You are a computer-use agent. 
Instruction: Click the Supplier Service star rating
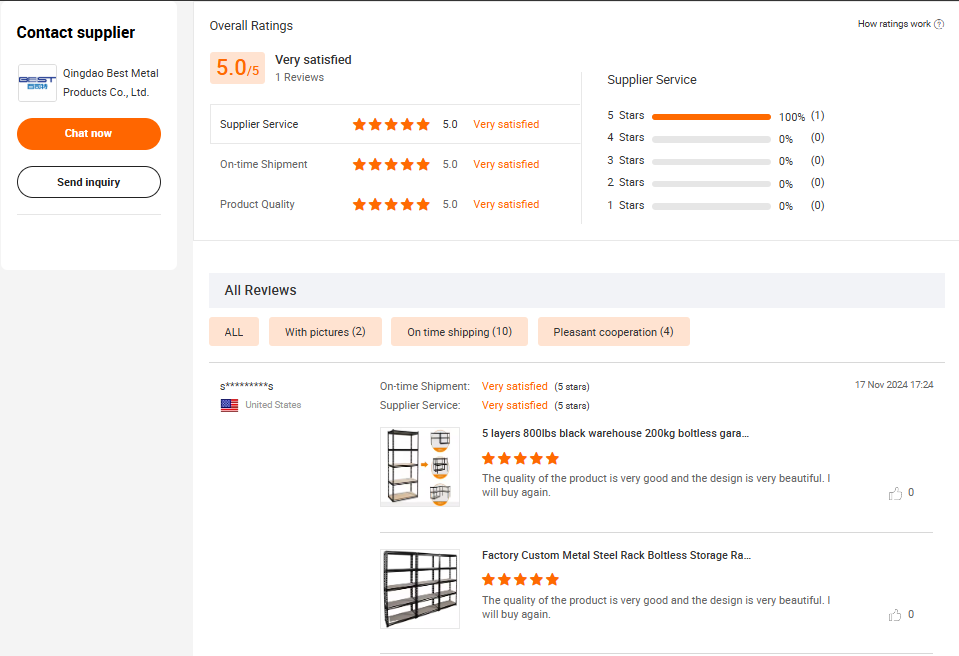coord(391,125)
